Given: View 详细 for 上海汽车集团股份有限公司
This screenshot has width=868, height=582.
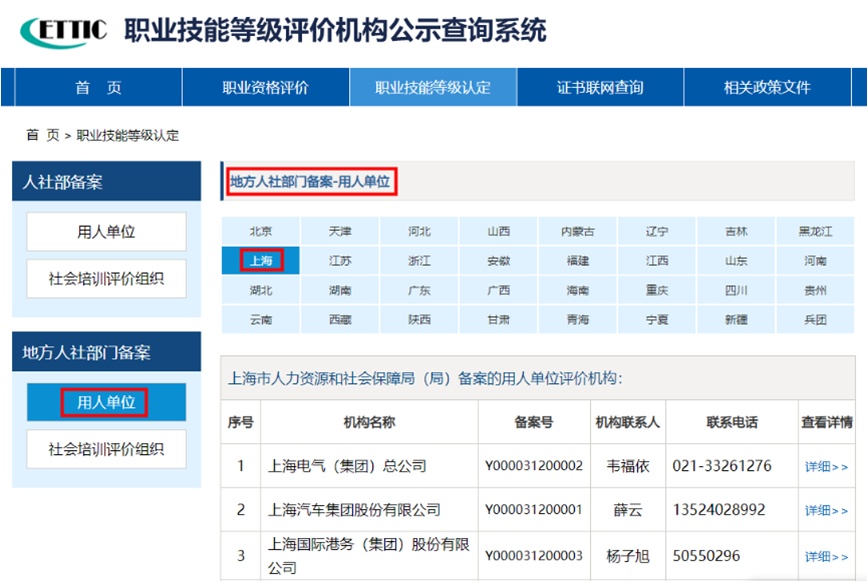Looking at the screenshot, I should pos(826,510).
